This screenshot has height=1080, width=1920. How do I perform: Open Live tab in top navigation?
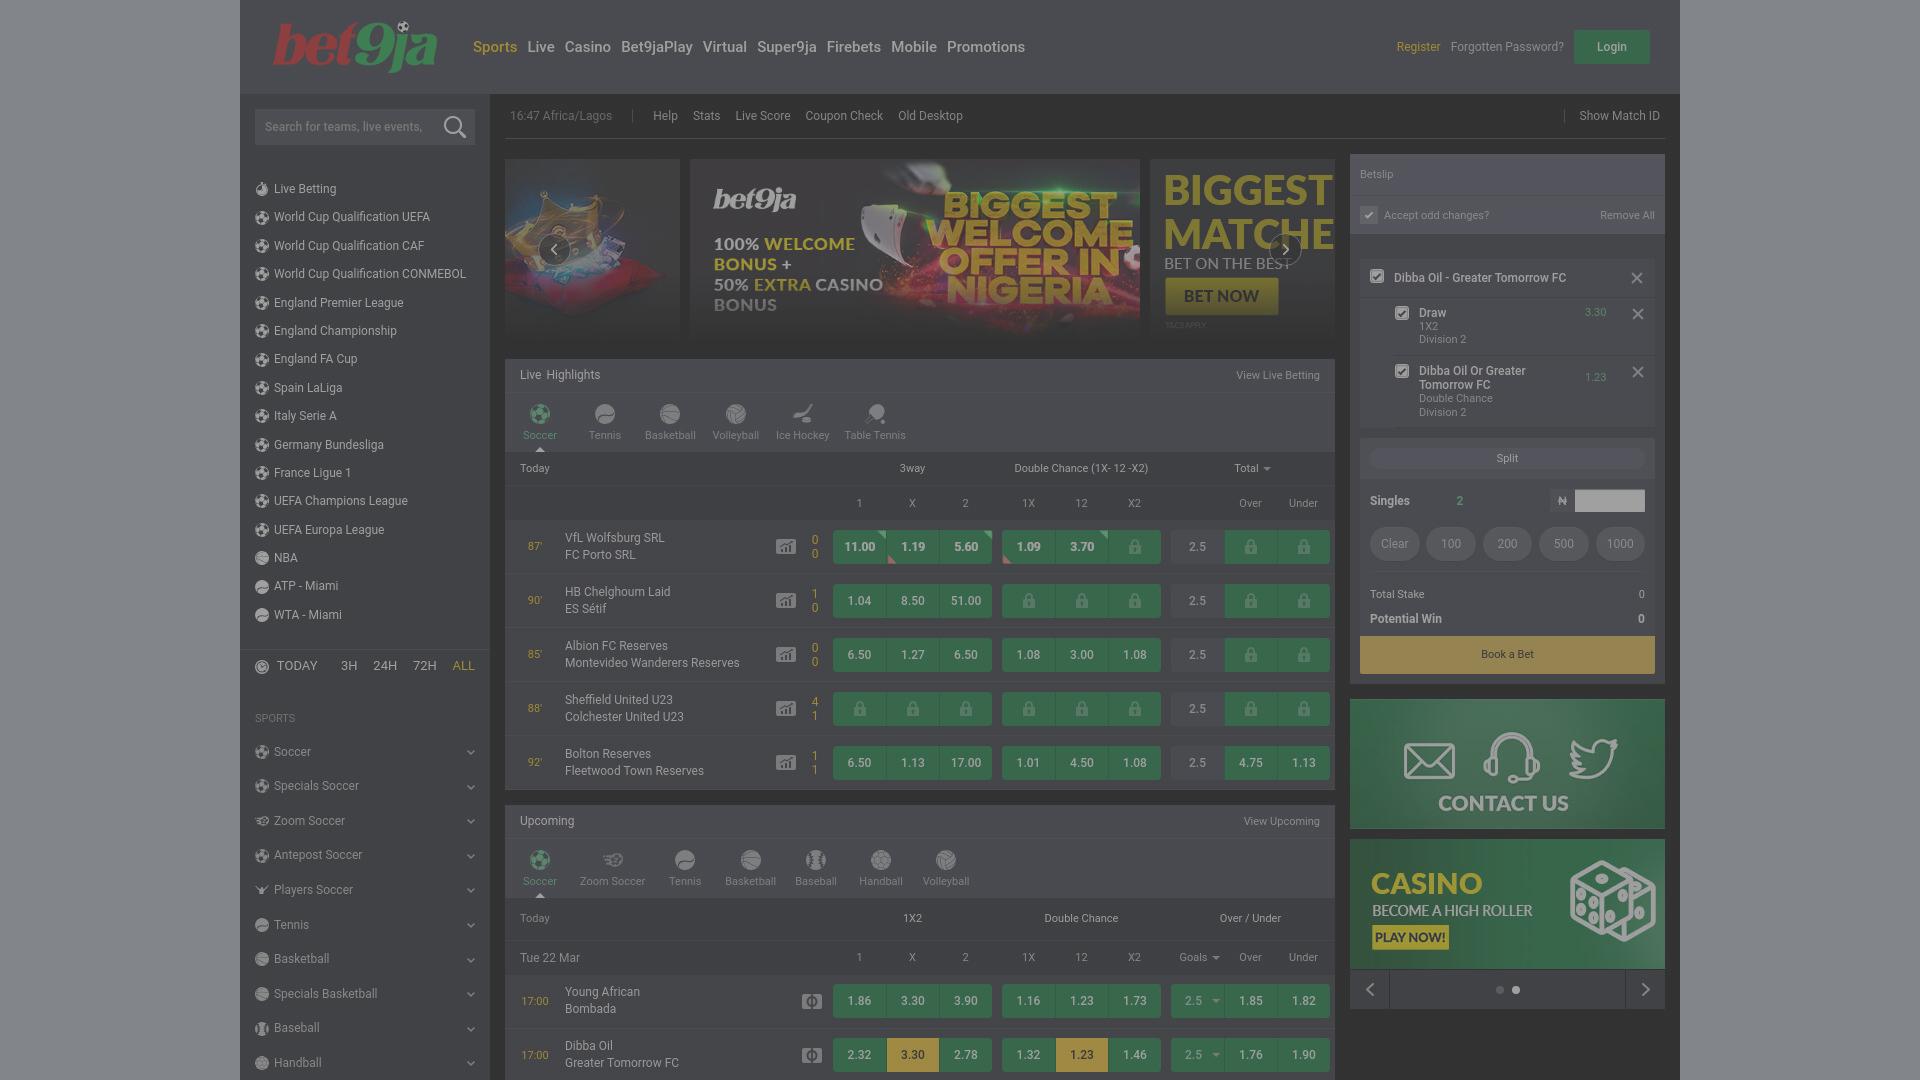[541, 47]
